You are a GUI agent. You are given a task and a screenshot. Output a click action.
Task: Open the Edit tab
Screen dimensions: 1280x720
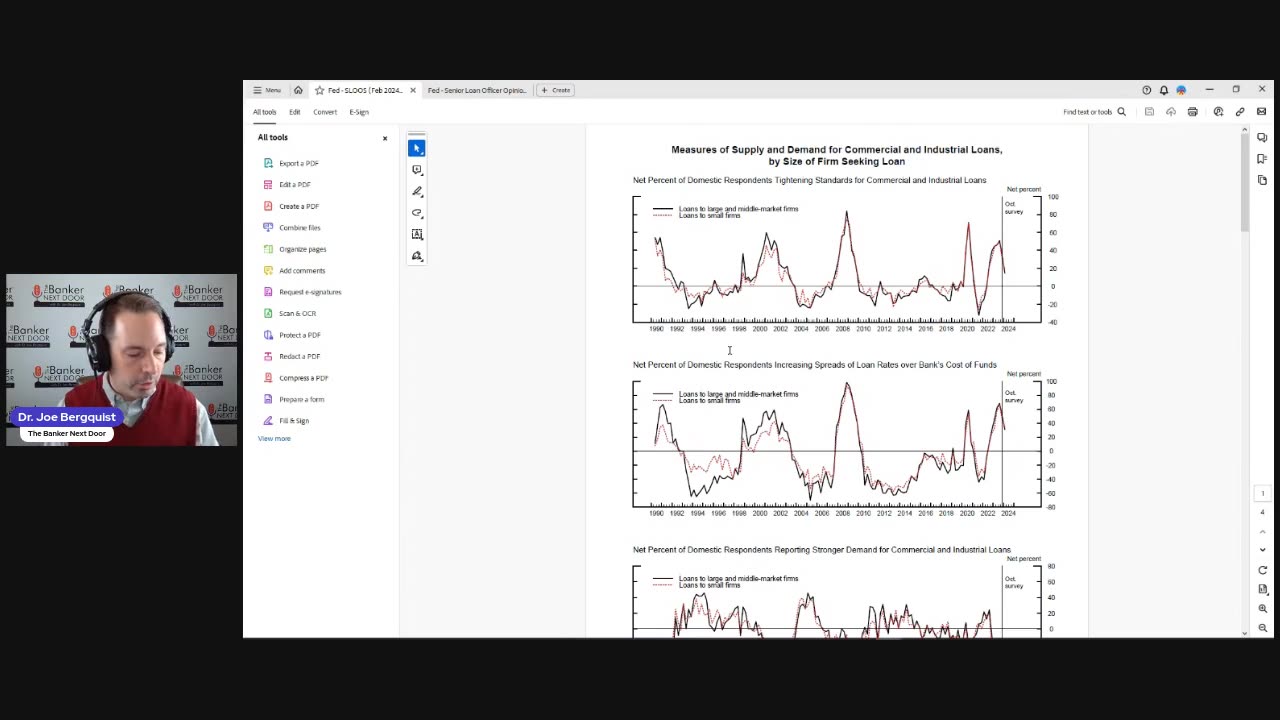295,112
